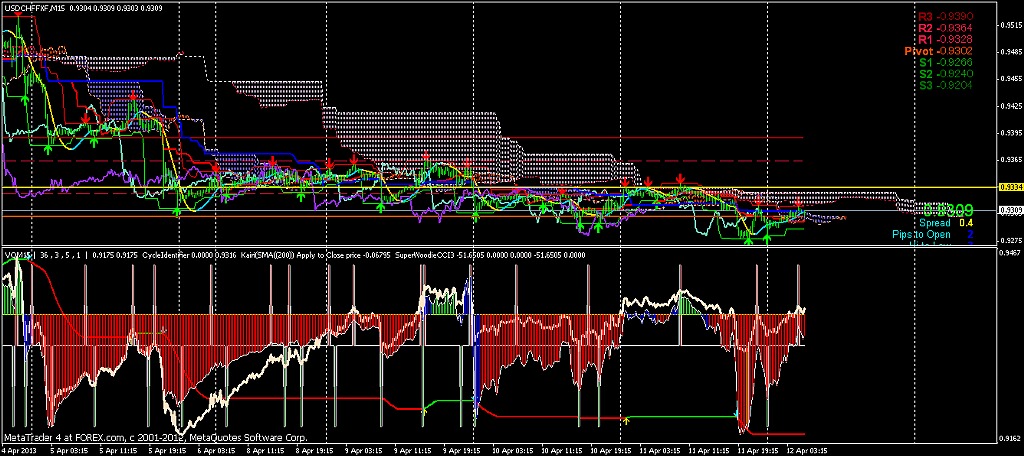Click the 11 Apr 03:15 time label
Screen dimensions: 1024x456
[660, 449]
